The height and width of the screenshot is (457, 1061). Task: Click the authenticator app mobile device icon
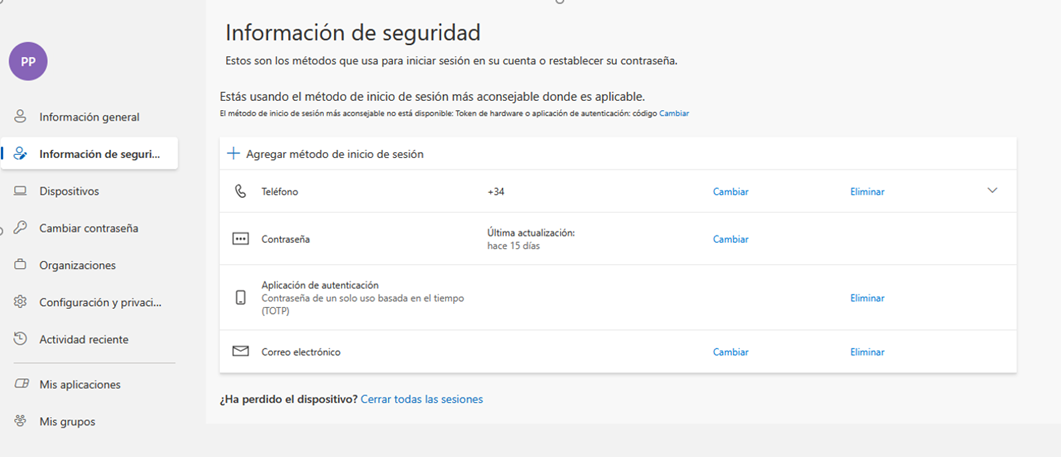240,298
